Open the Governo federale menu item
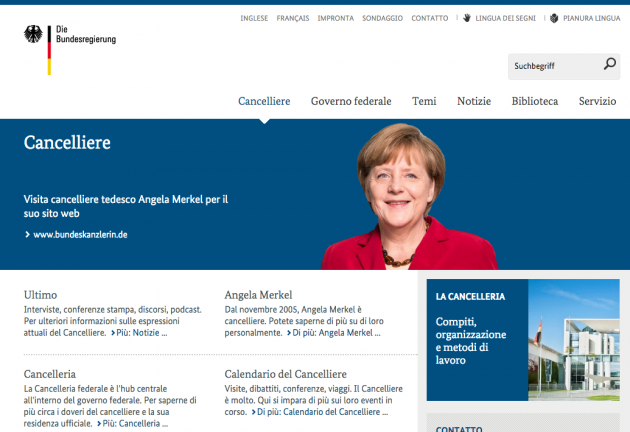Viewport: 630px width, 432px height. [x=351, y=101]
